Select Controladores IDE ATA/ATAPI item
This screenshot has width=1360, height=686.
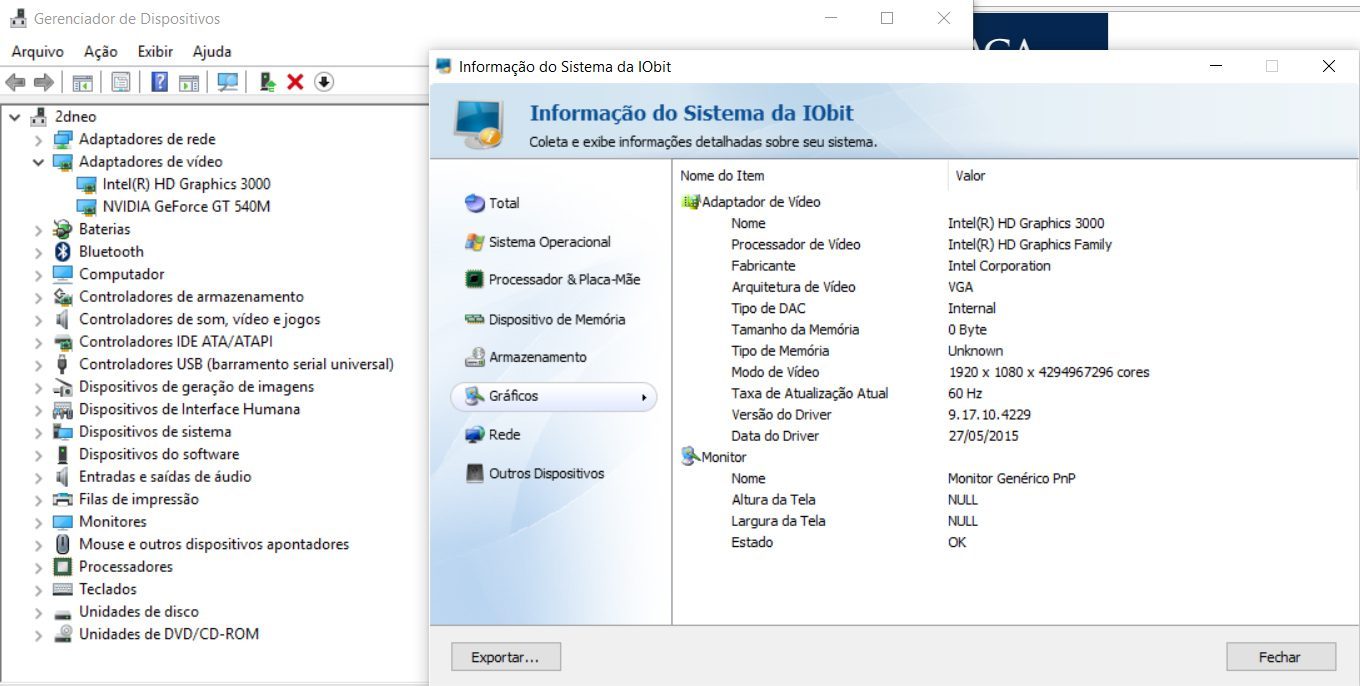coord(176,342)
